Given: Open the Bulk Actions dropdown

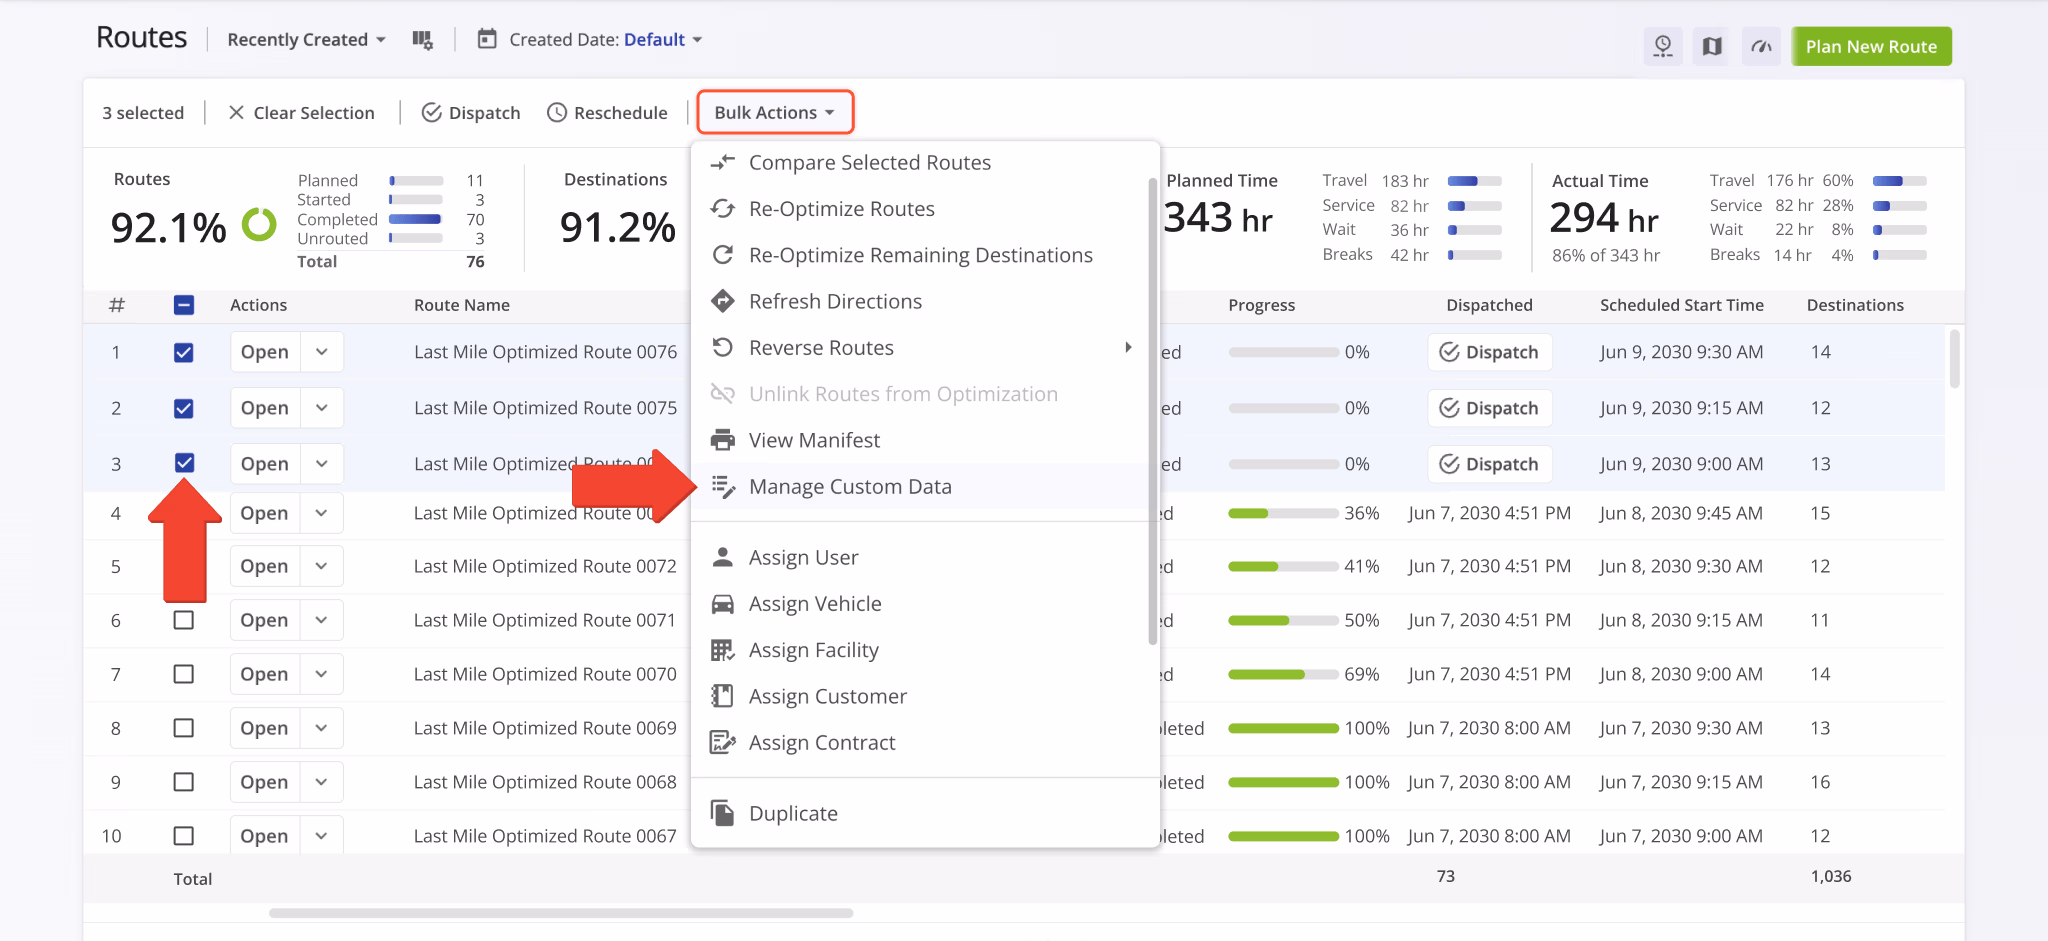Looking at the screenshot, I should tap(774, 112).
